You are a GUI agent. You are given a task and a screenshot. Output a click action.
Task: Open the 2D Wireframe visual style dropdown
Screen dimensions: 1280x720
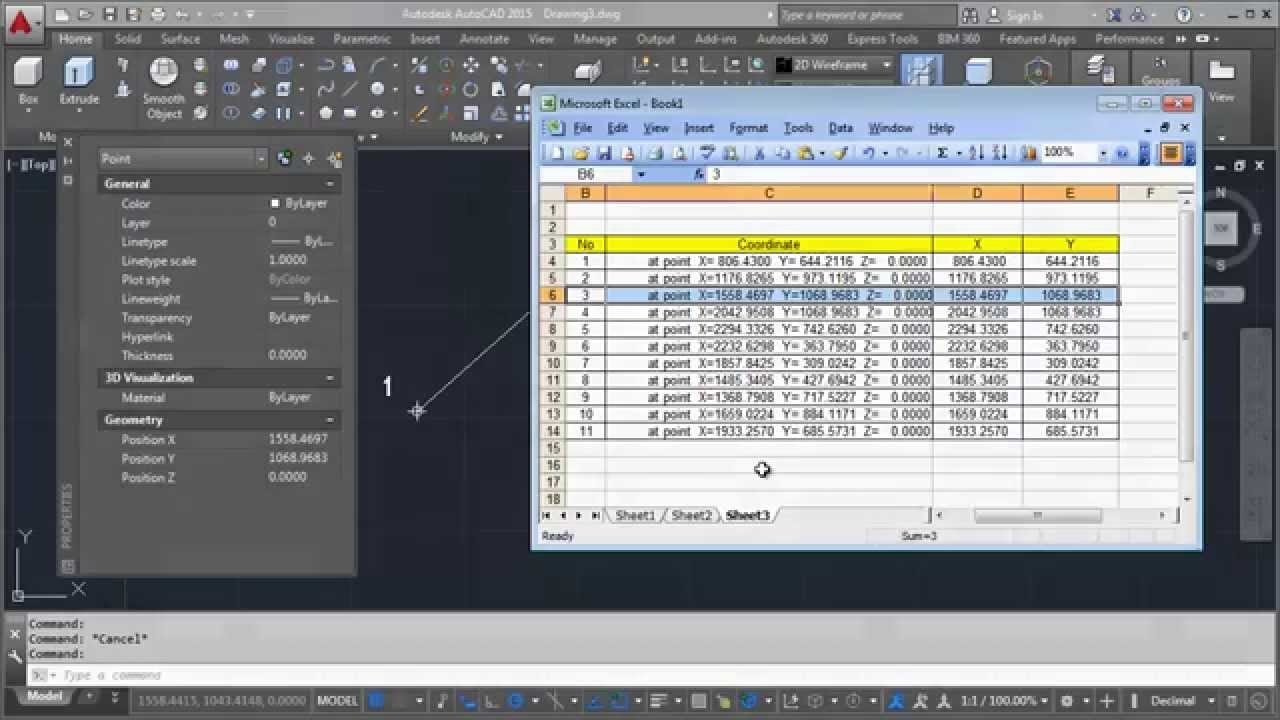pyautogui.click(x=833, y=65)
